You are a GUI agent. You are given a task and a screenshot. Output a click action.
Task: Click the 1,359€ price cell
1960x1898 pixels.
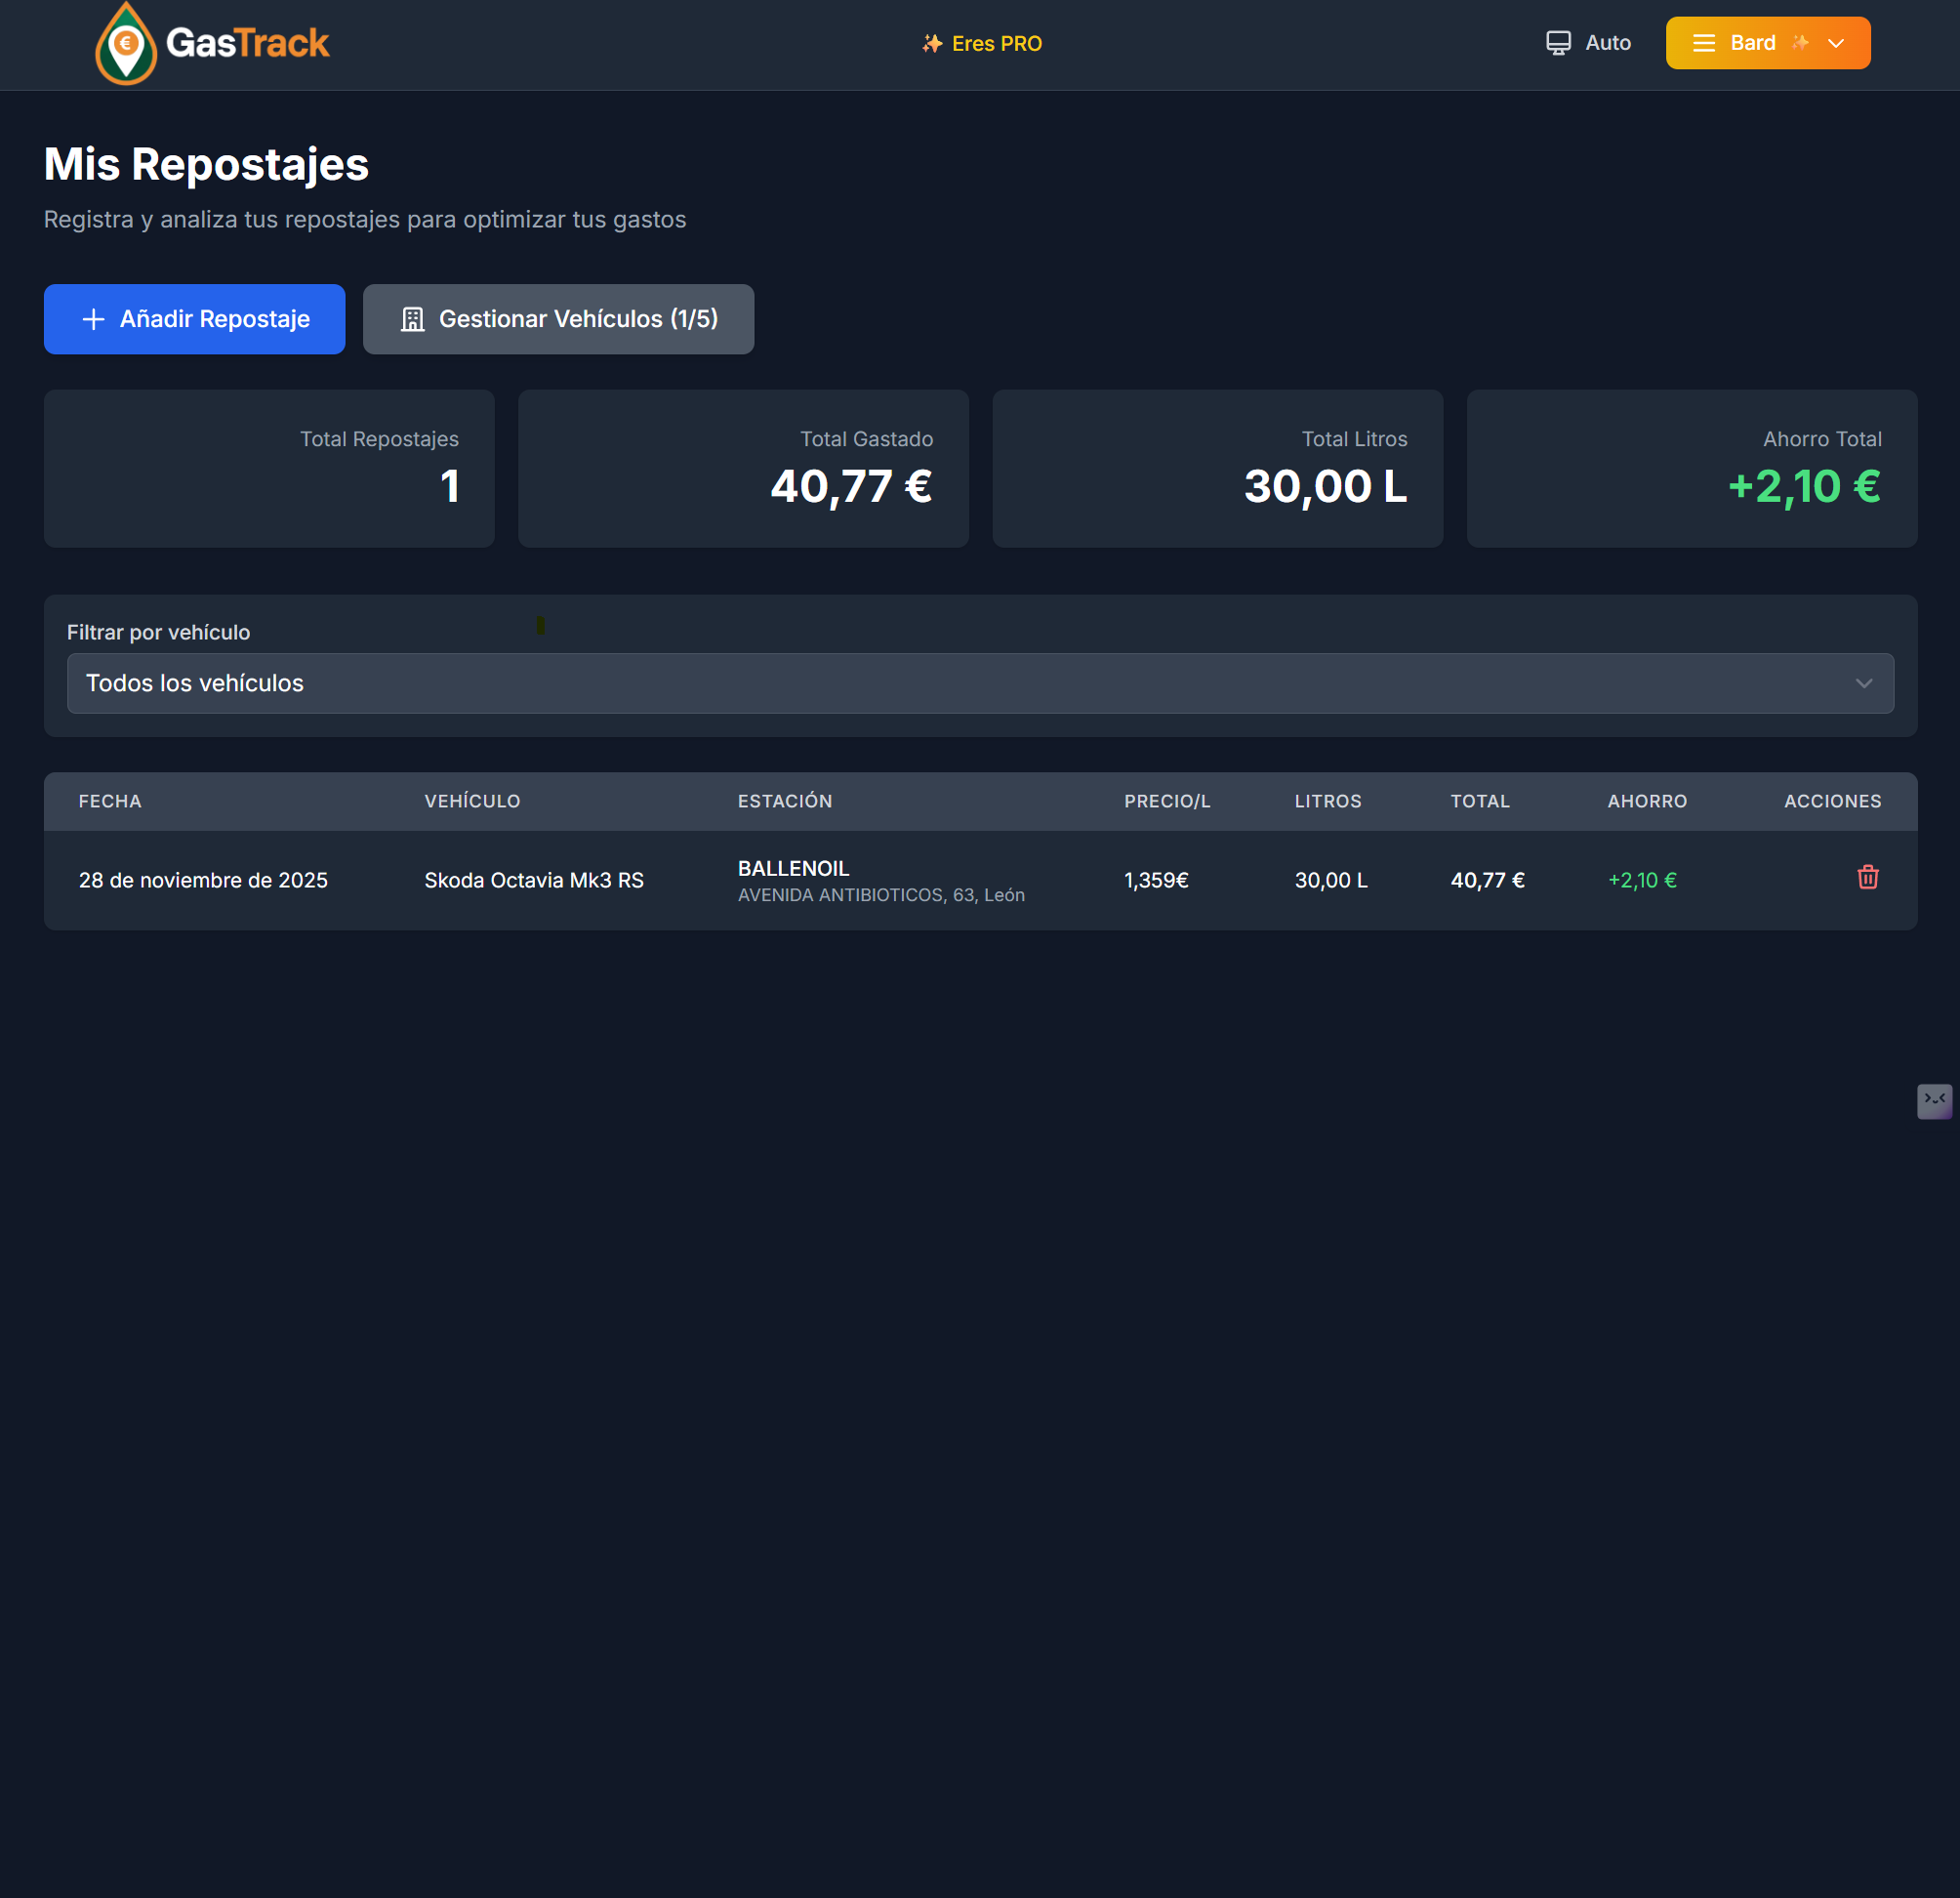coord(1156,880)
